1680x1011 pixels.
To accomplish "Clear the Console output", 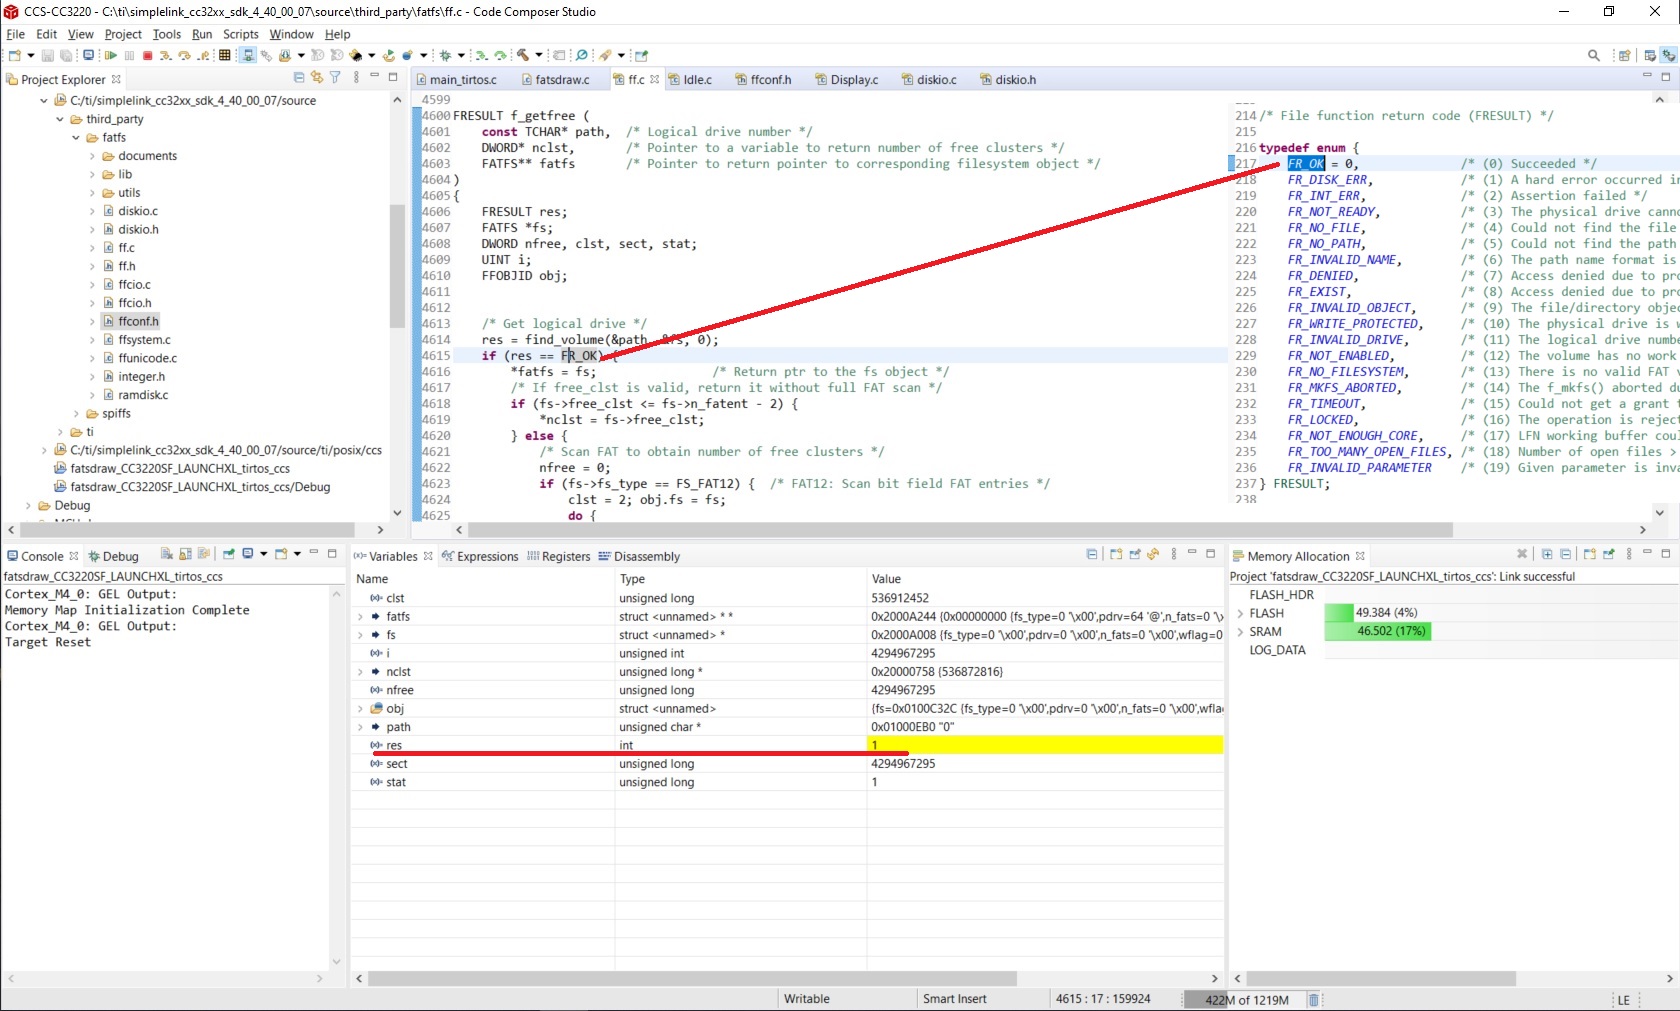I will [x=167, y=556].
